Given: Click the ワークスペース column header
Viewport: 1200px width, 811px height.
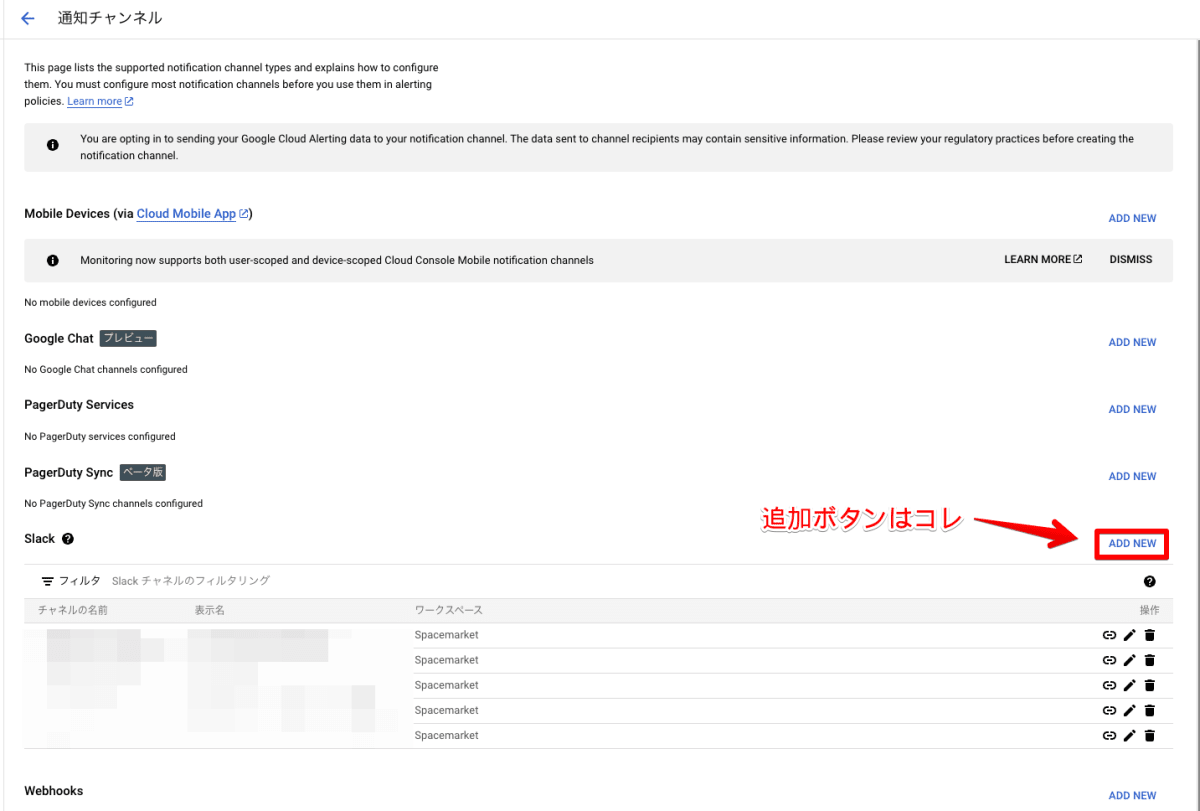Looking at the screenshot, I should click(449, 610).
